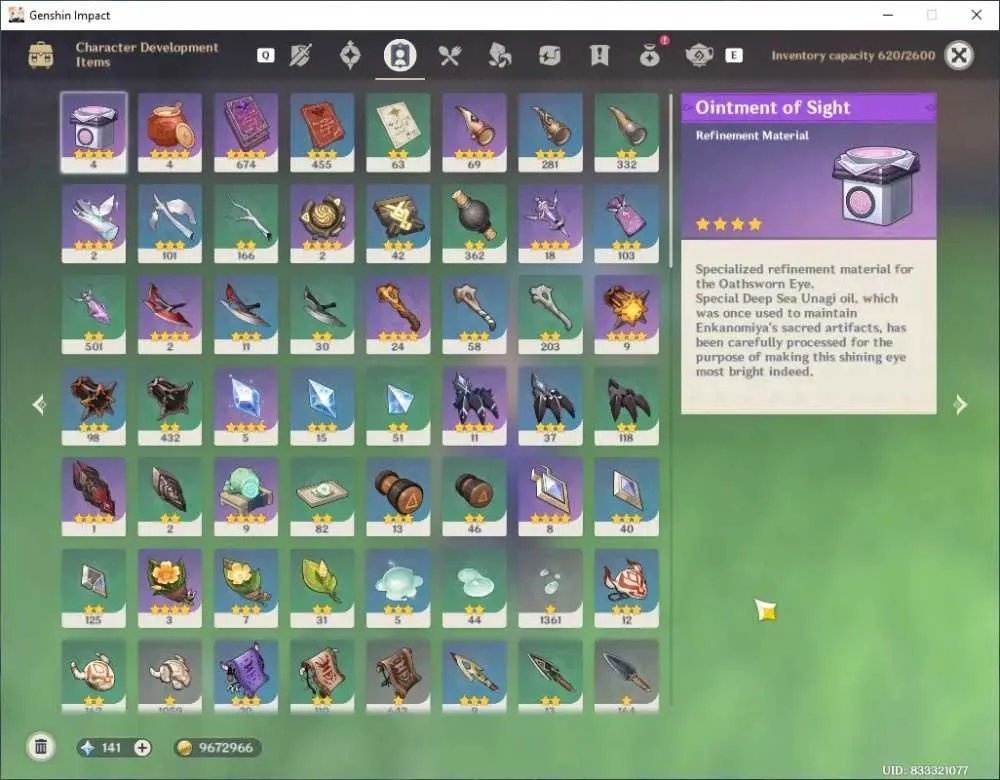Click the plus button next to 141
The height and width of the screenshot is (780, 1000).
coord(142,747)
